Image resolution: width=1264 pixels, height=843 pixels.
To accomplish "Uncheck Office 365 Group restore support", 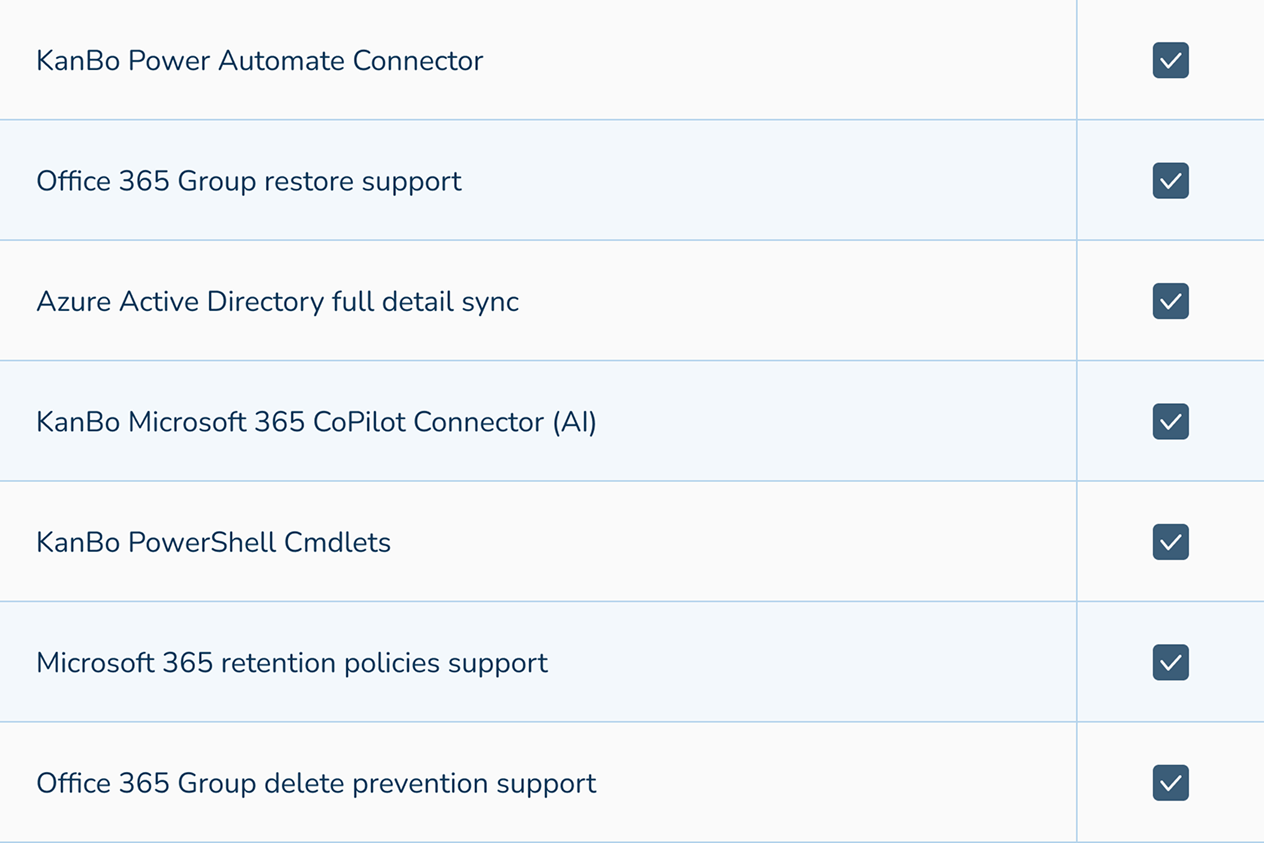I will pyautogui.click(x=1170, y=181).
